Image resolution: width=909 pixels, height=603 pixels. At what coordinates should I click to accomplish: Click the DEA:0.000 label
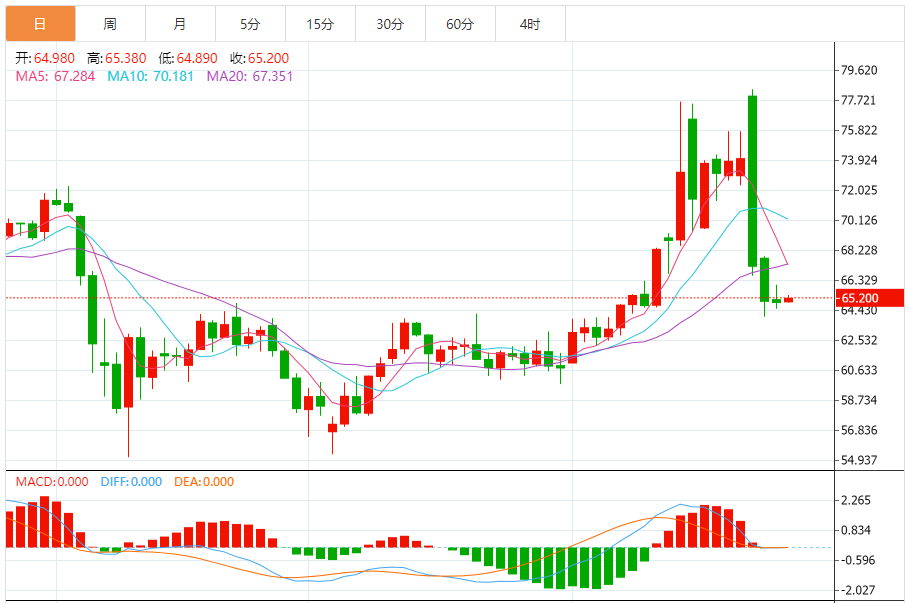pyautogui.click(x=204, y=482)
